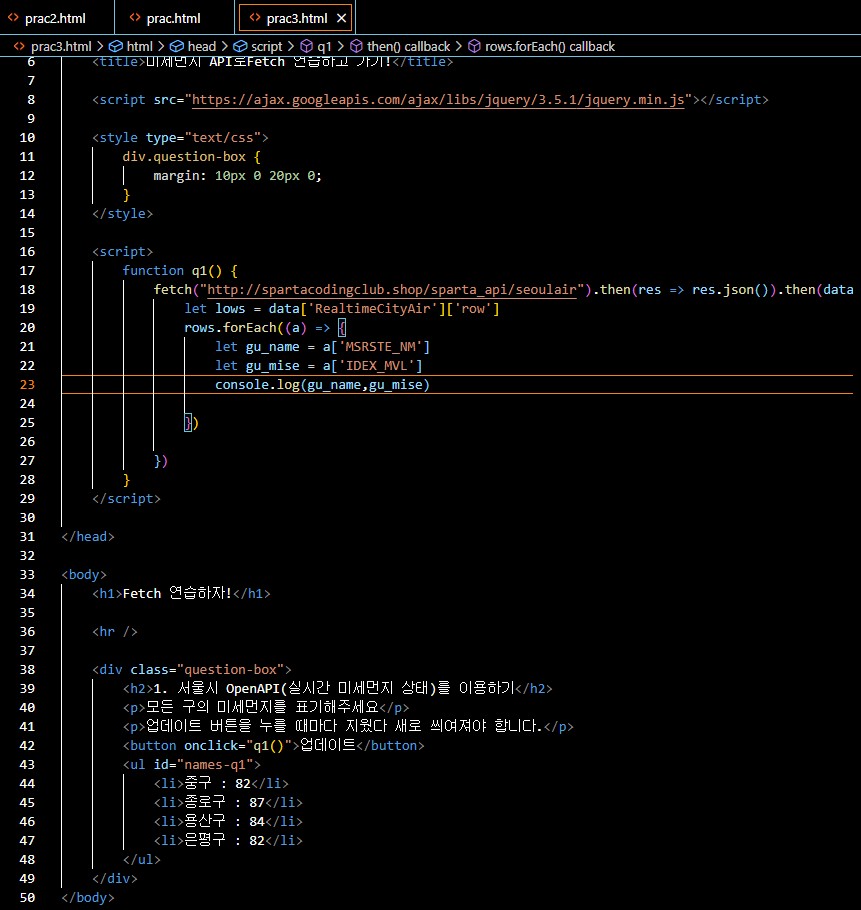Click the <hr /> tag on line 36

(x=115, y=631)
